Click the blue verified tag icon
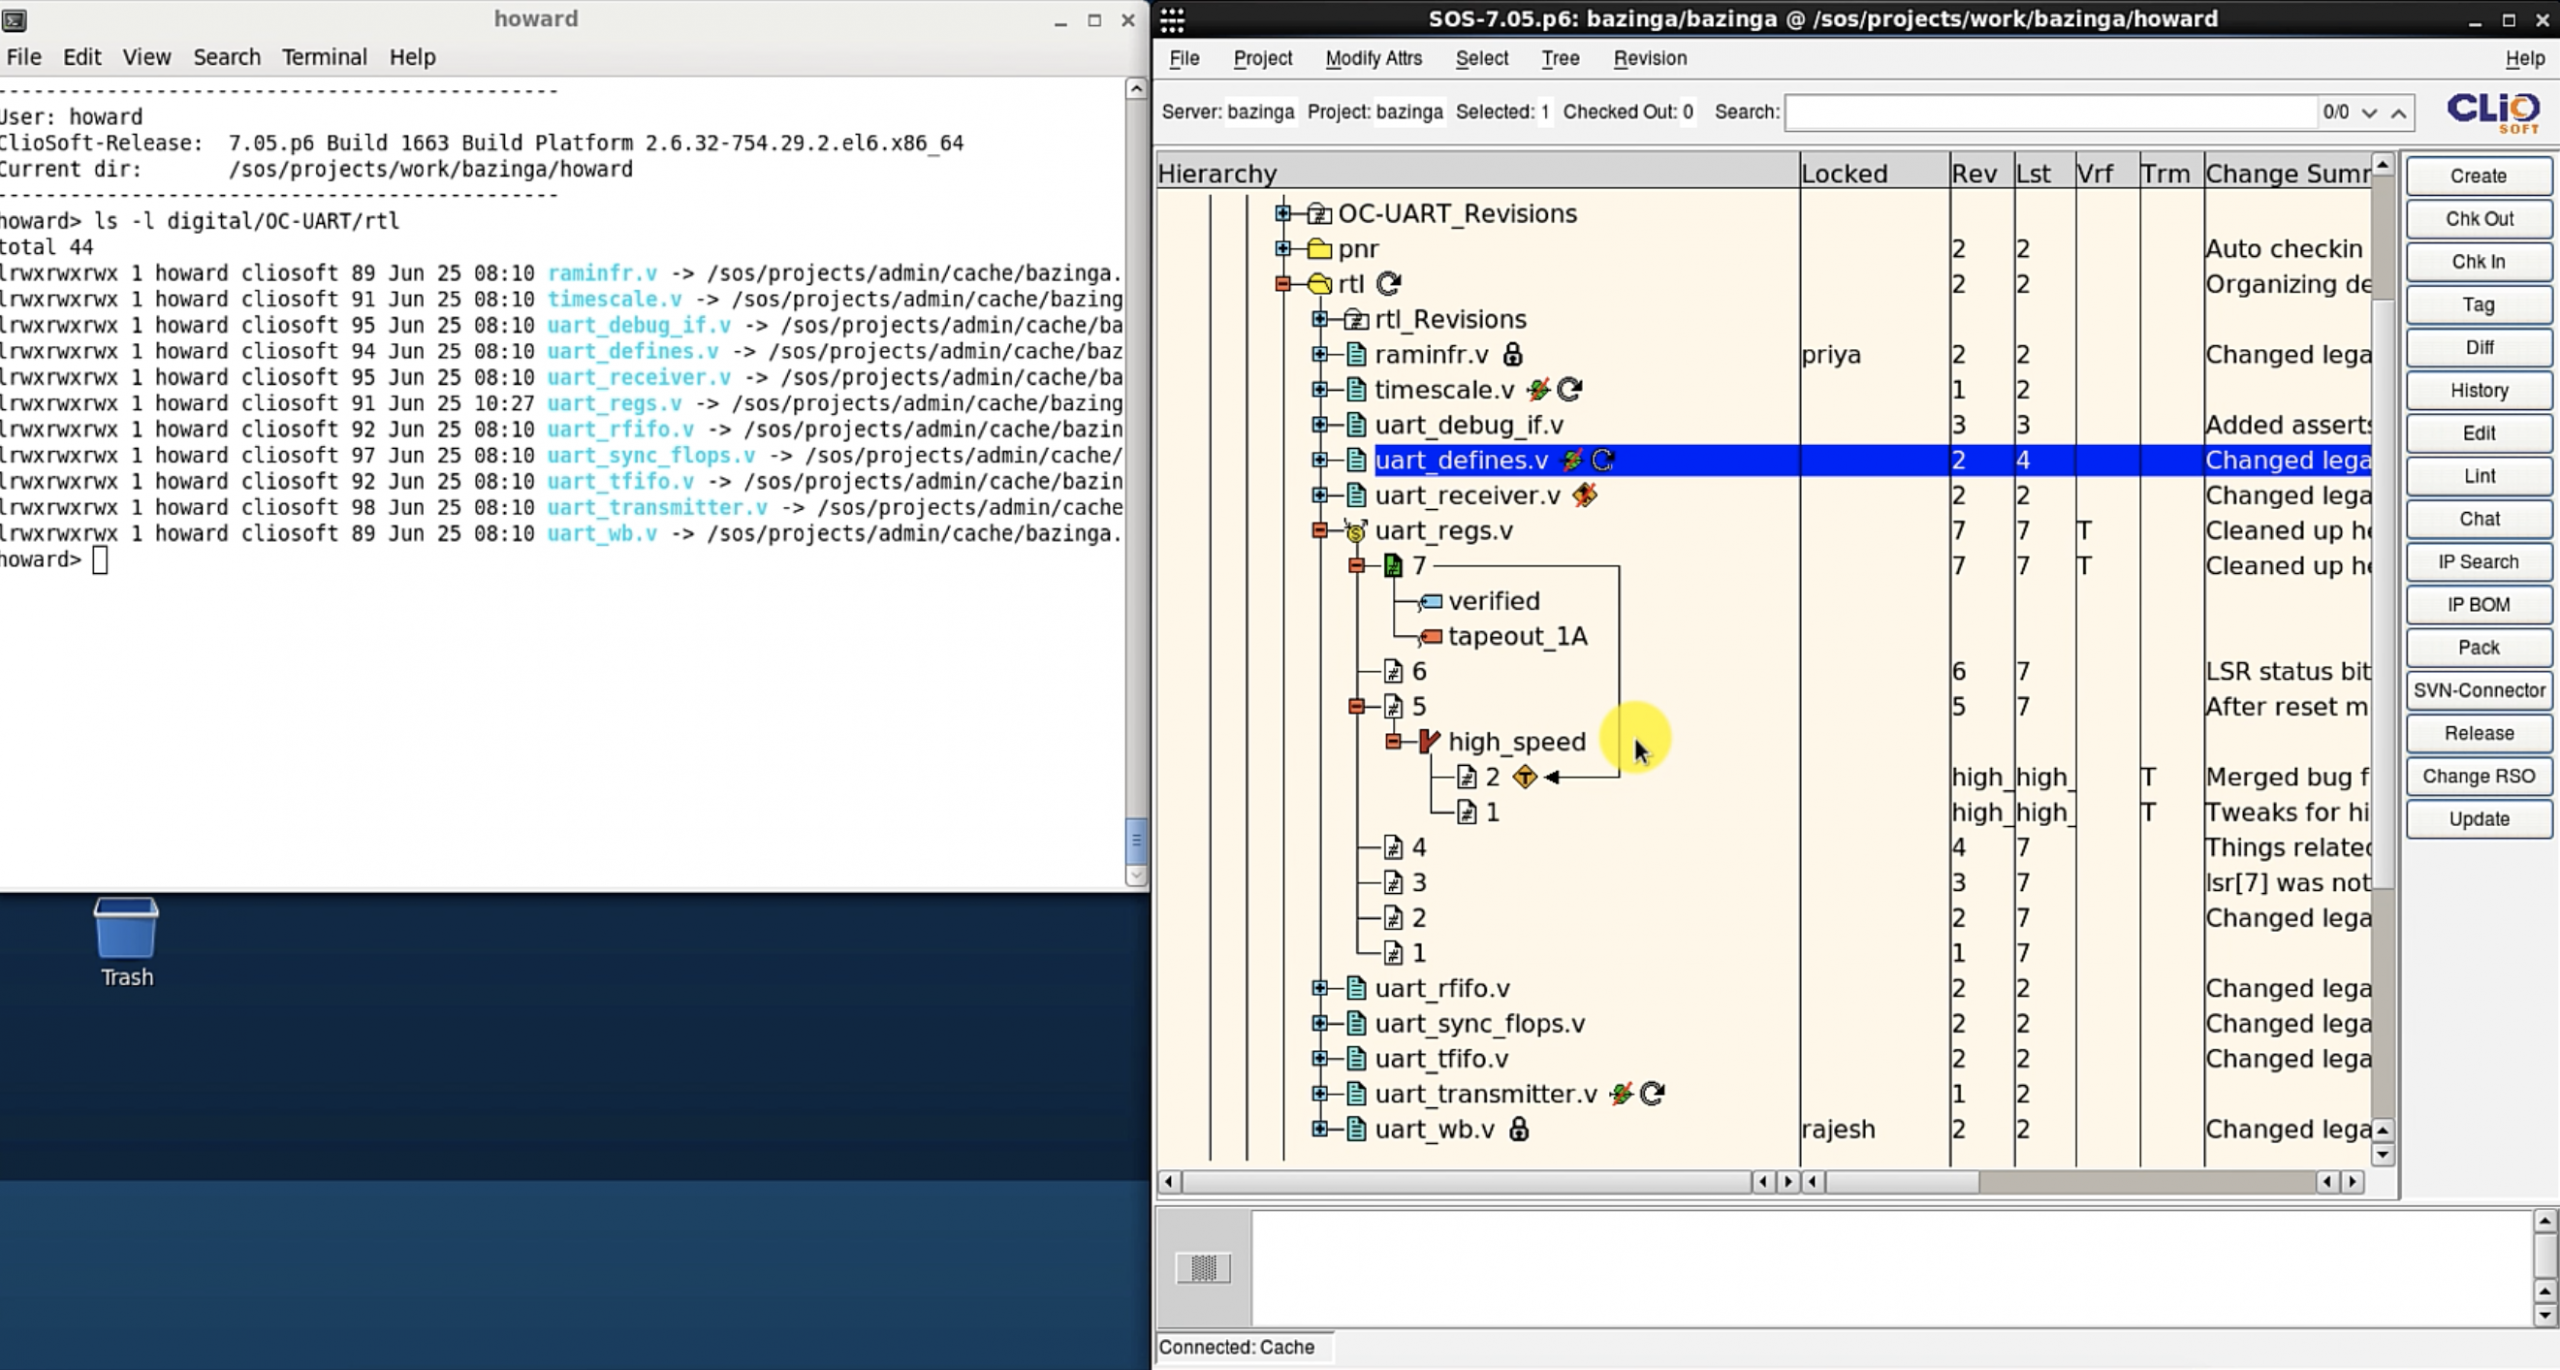Viewport: 2560px width, 1370px height. pyautogui.click(x=1431, y=601)
